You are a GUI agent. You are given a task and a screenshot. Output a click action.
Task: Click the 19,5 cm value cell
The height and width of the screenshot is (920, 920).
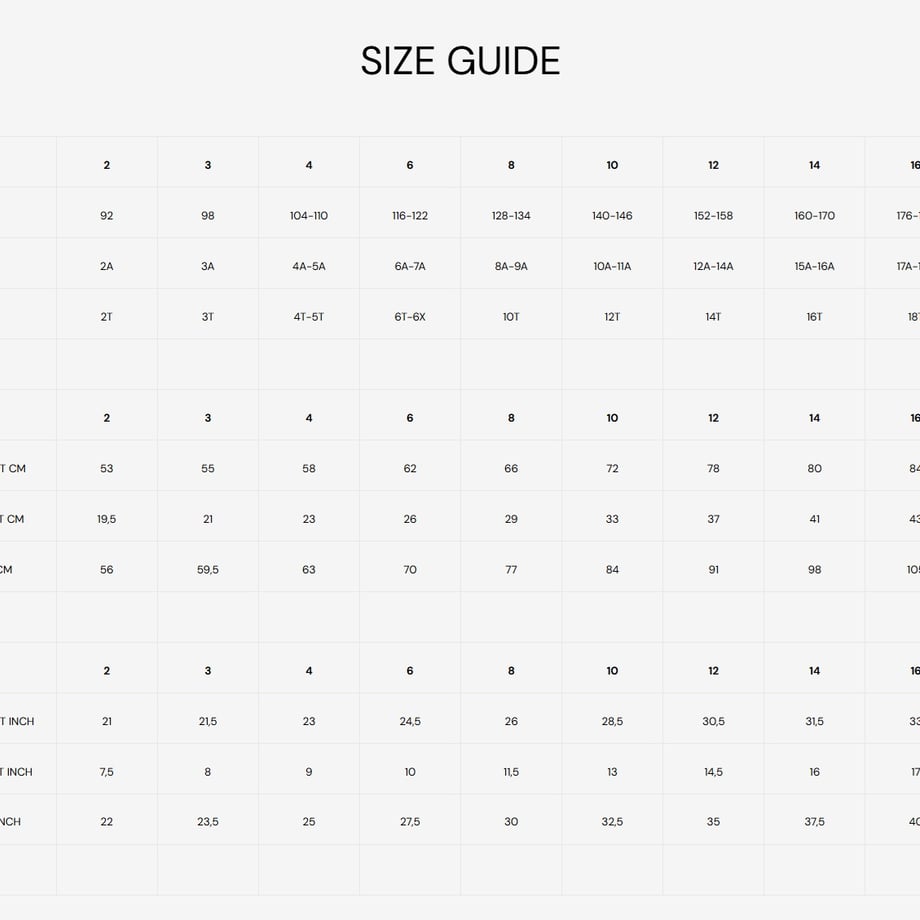[x=106, y=519]
